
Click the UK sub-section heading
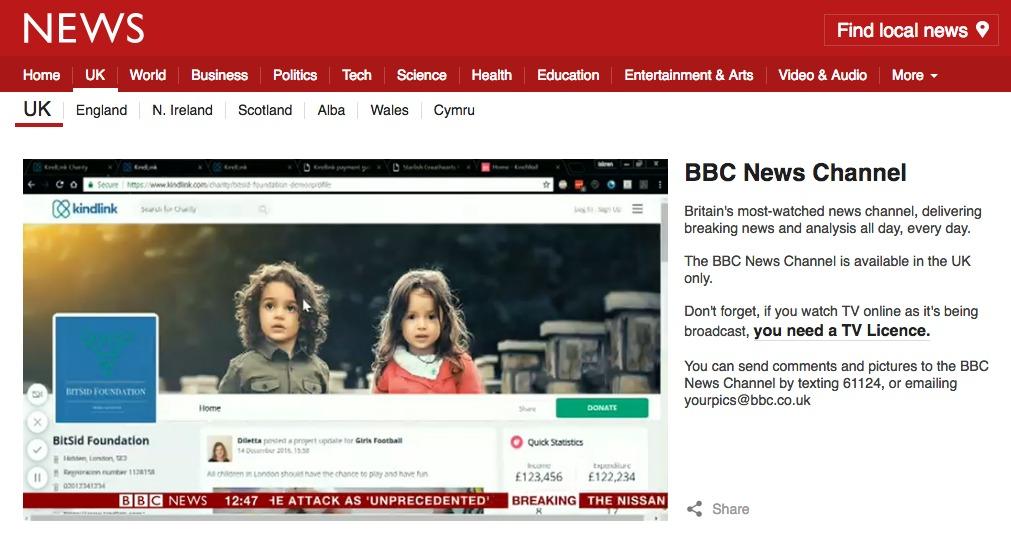(37, 110)
